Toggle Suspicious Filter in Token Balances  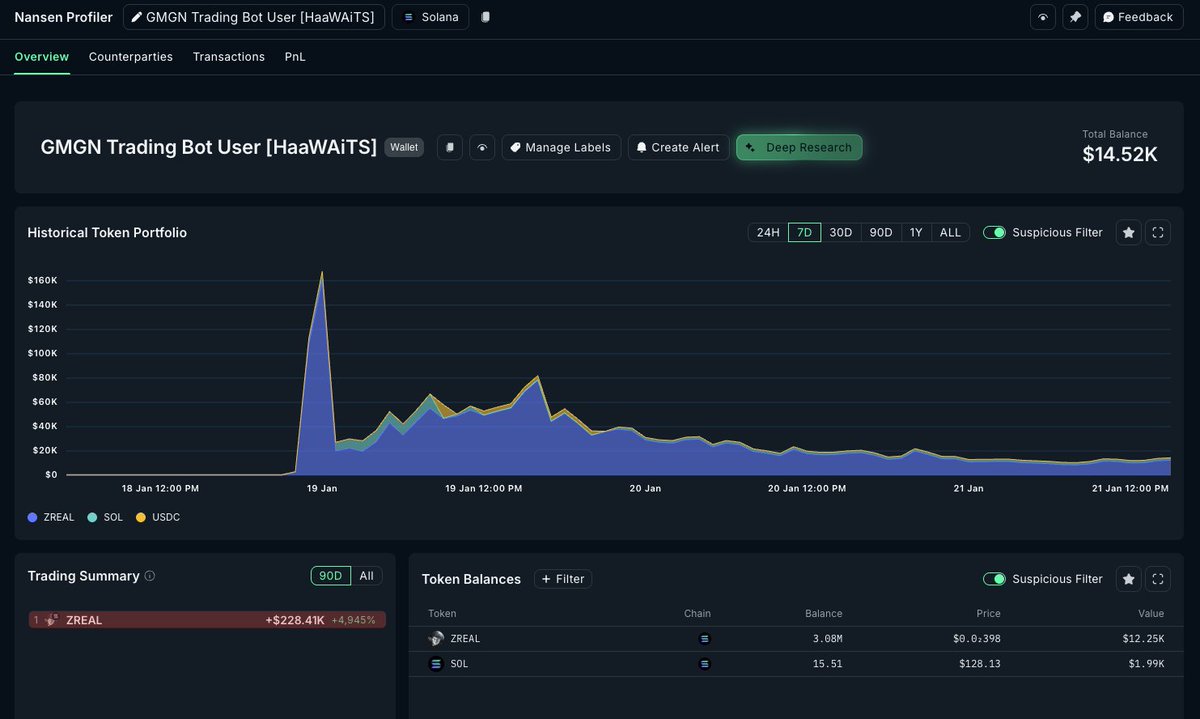[994, 579]
